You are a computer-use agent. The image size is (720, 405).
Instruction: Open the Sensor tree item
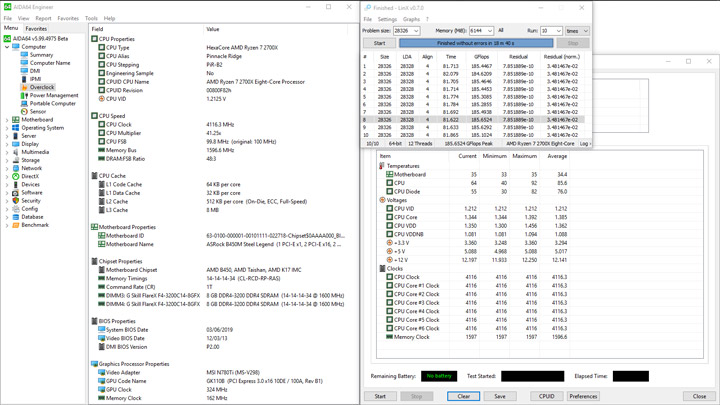coord(38,112)
